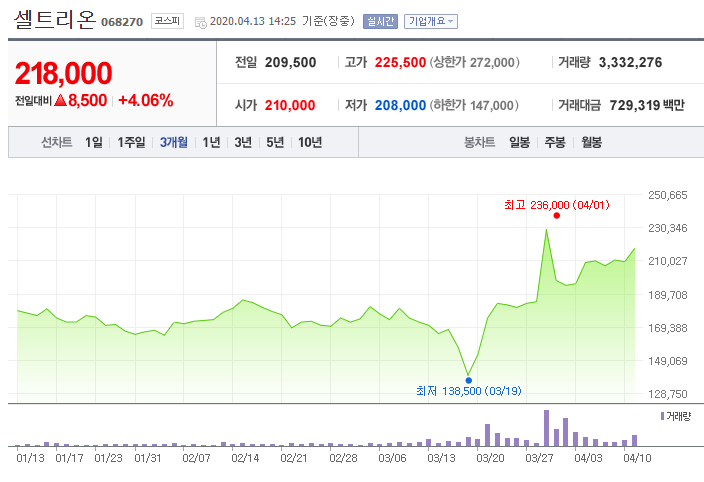Click the 실시간 real-time button

380,22
